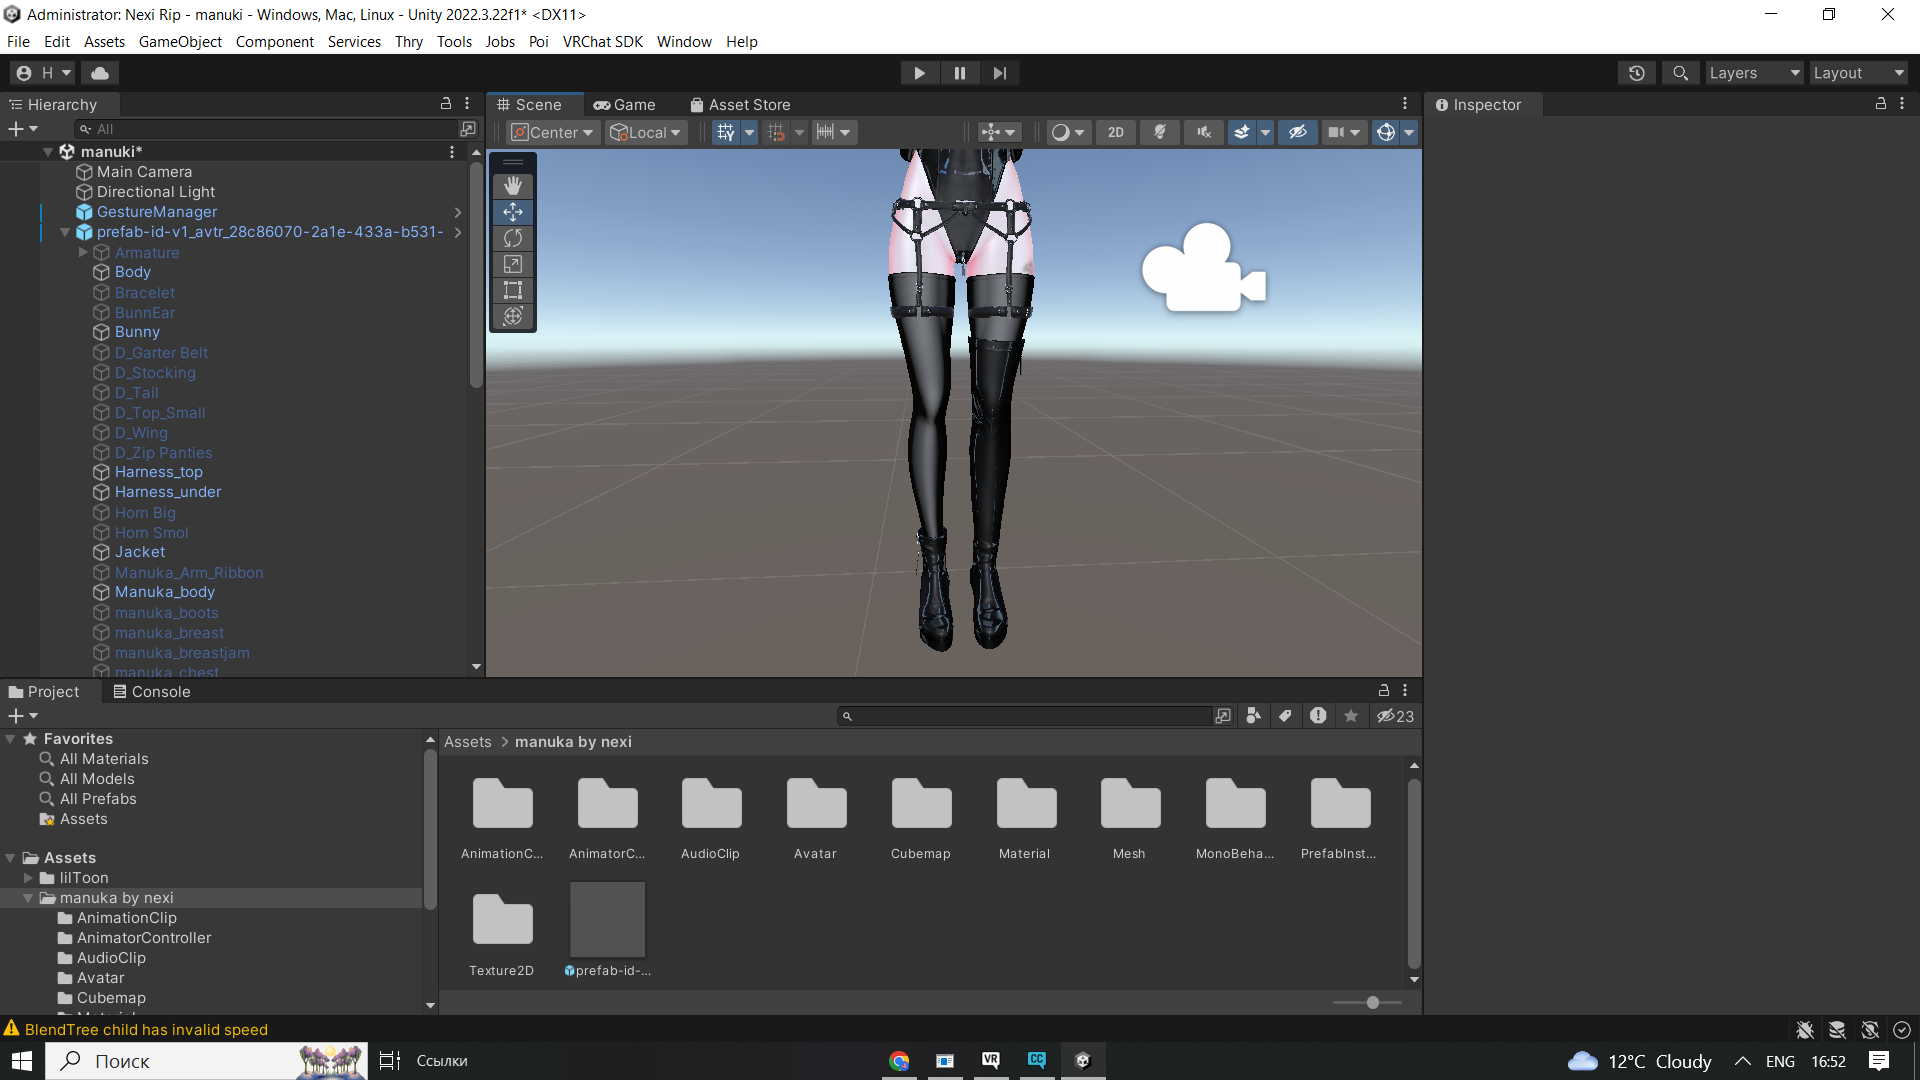Select the Transform tool

coord(513,316)
